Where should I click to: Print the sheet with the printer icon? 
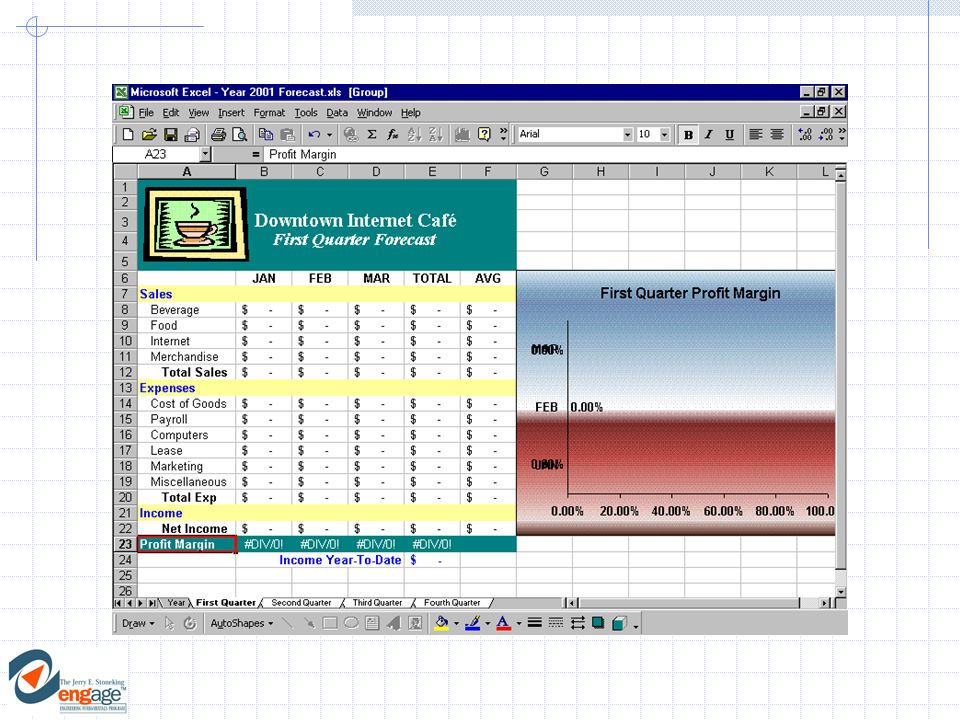[x=219, y=134]
